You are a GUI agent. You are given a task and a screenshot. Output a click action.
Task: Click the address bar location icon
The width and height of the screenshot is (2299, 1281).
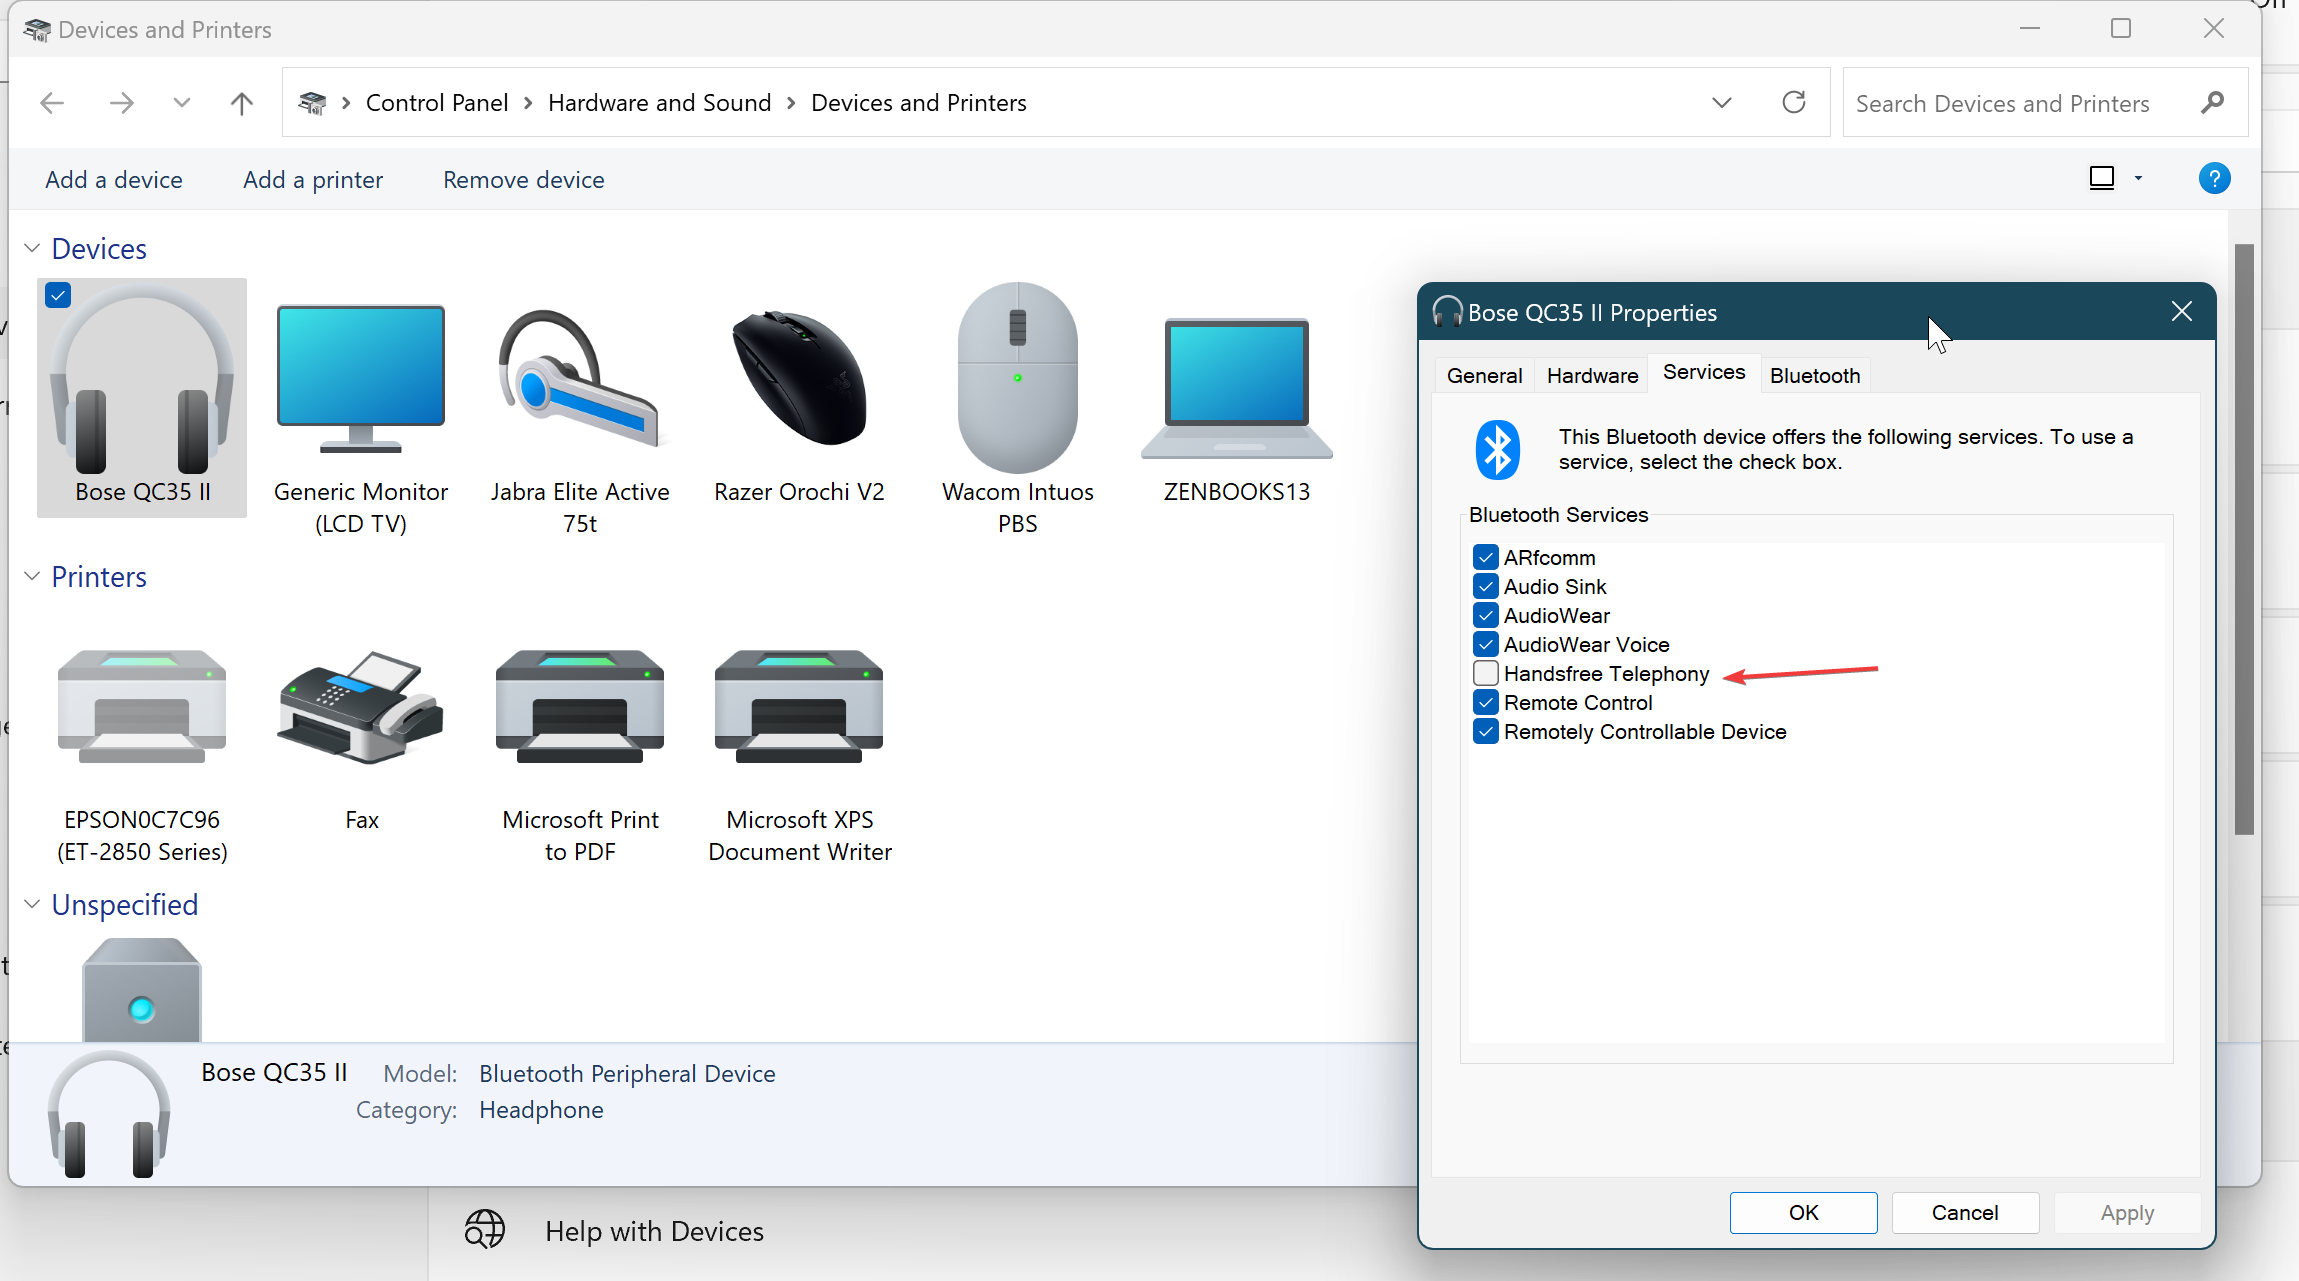coord(313,102)
